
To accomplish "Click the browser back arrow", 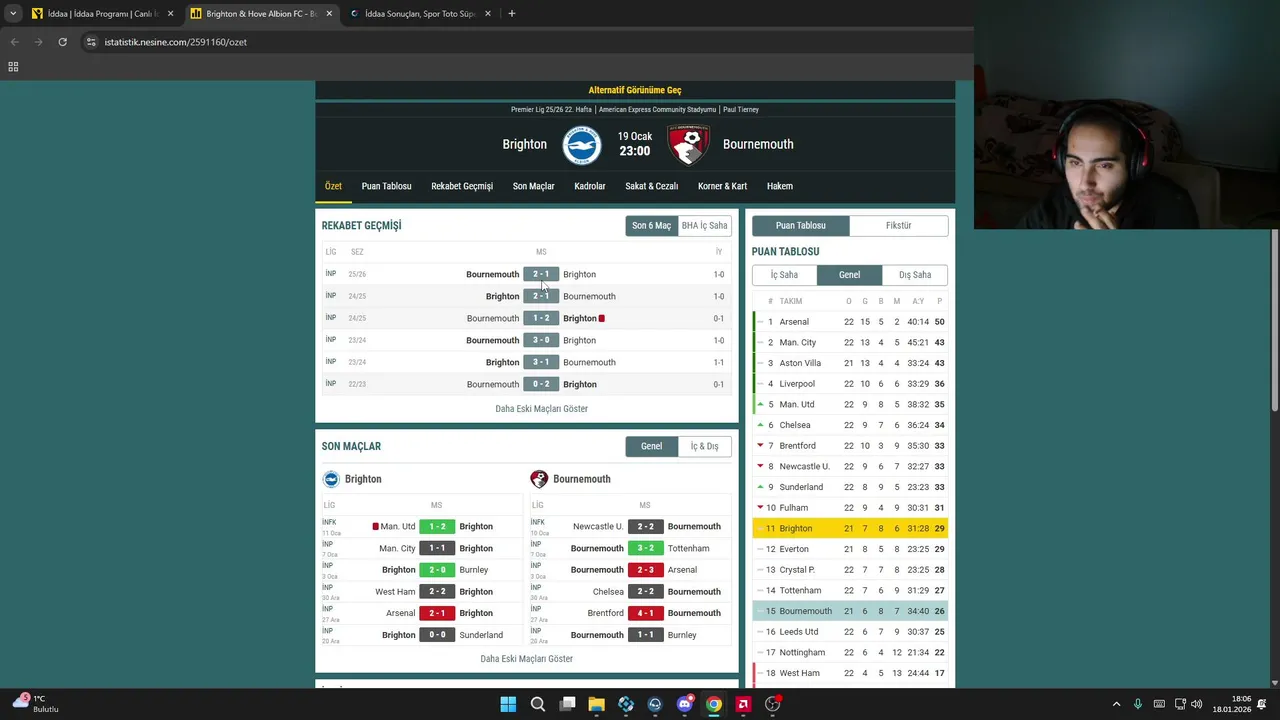I will [x=14, y=42].
